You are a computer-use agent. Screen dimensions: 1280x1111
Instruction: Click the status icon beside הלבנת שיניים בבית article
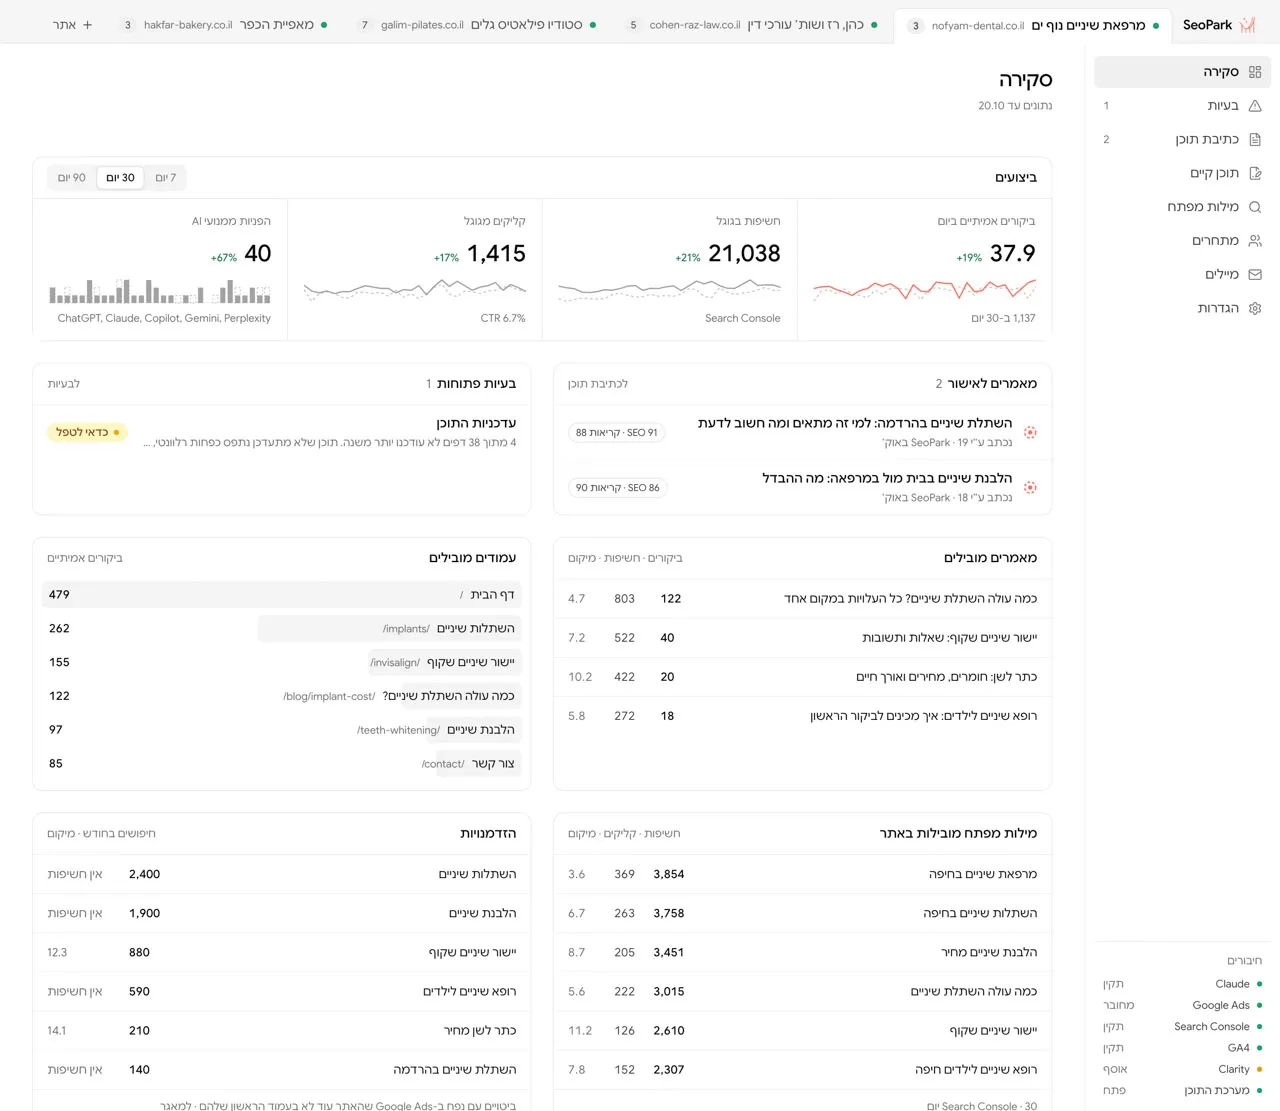pos(1030,487)
